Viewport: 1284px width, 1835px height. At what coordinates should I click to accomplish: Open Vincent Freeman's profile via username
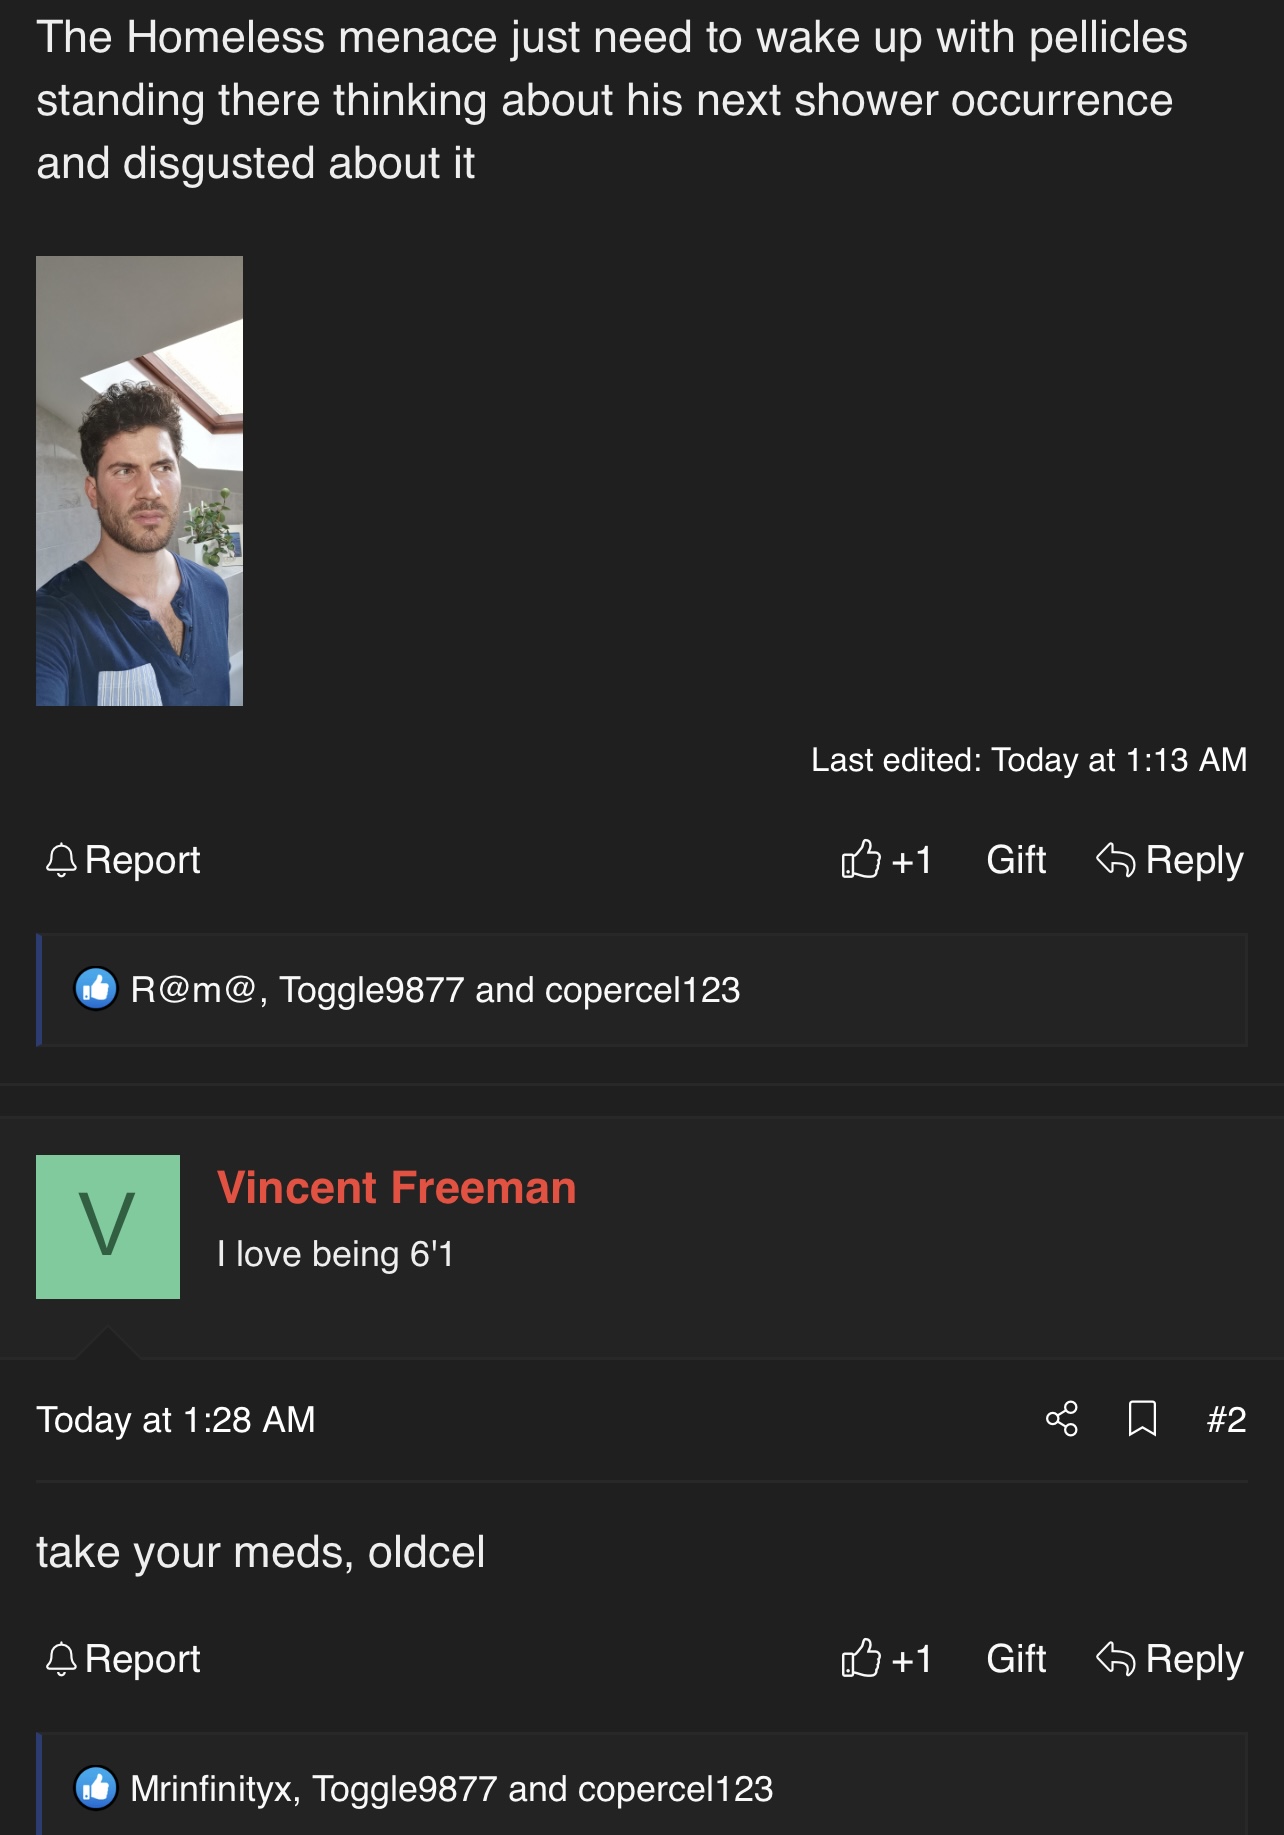click(396, 1188)
